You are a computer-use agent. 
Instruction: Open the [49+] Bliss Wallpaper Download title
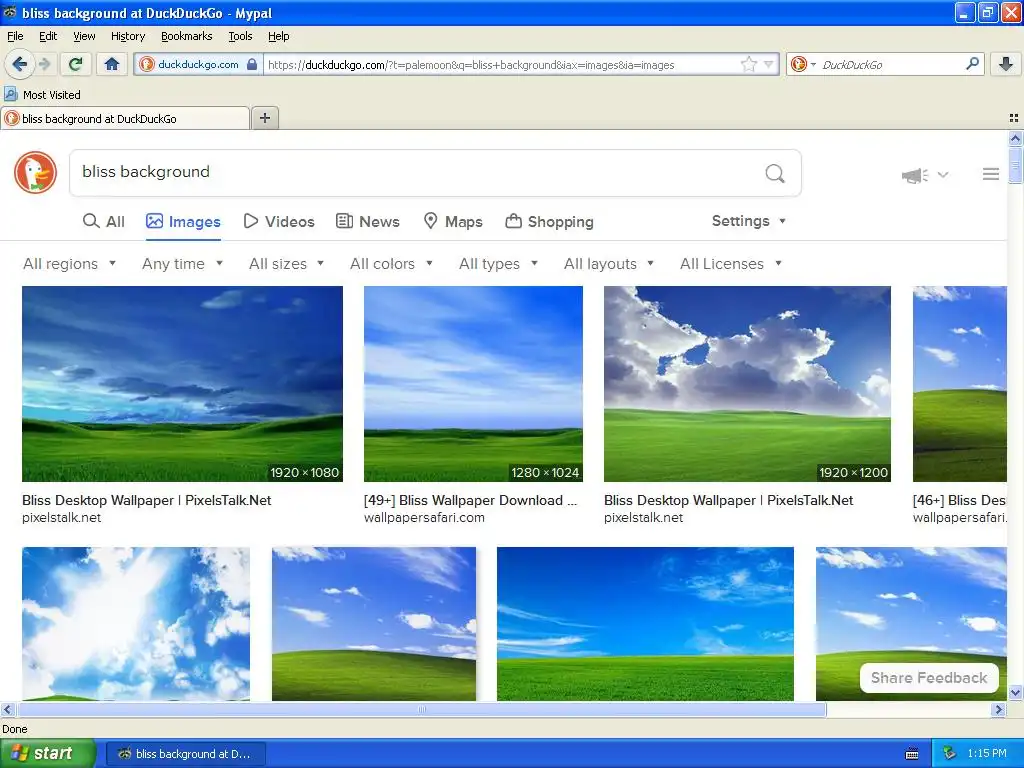click(470, 500)
